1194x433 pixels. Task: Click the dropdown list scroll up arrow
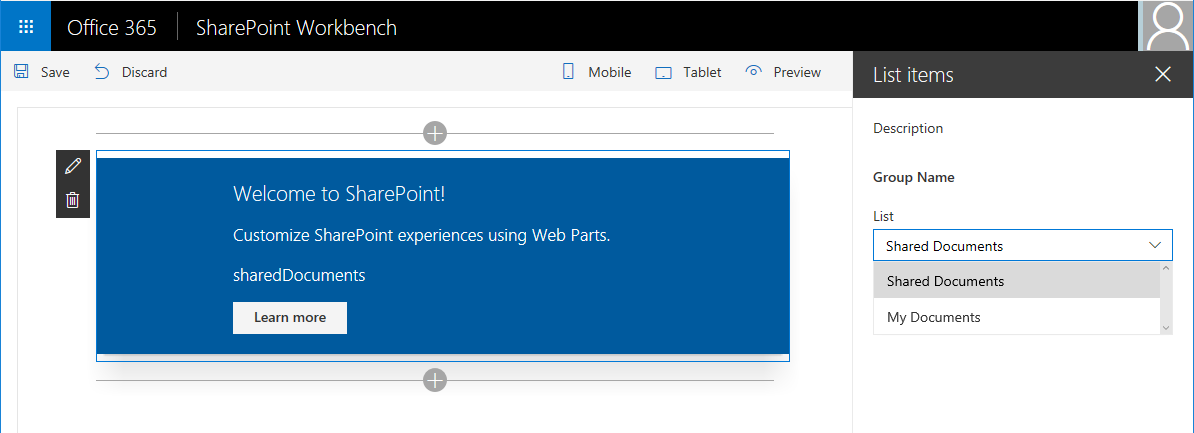pos(1166,269)
